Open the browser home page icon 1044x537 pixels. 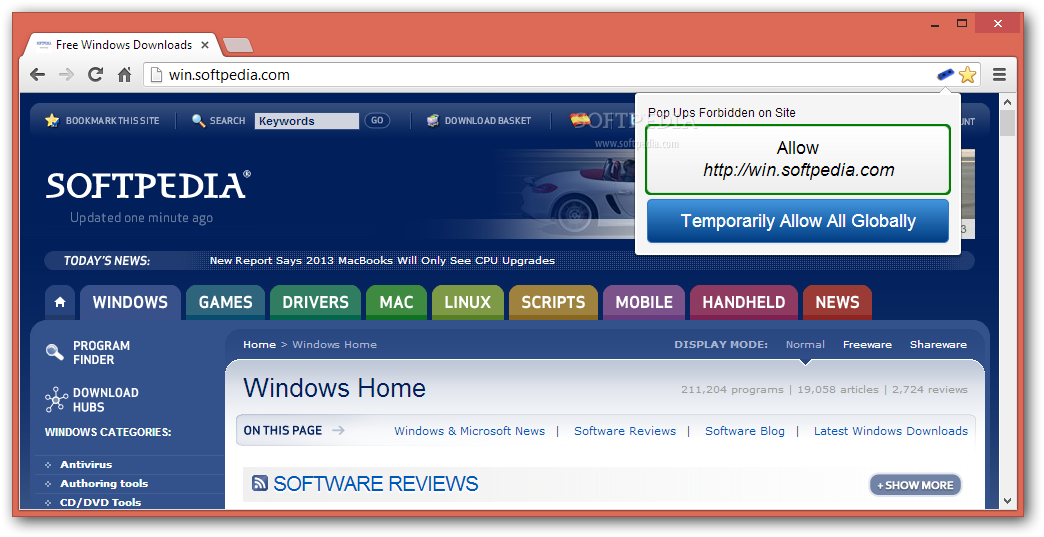125,75
